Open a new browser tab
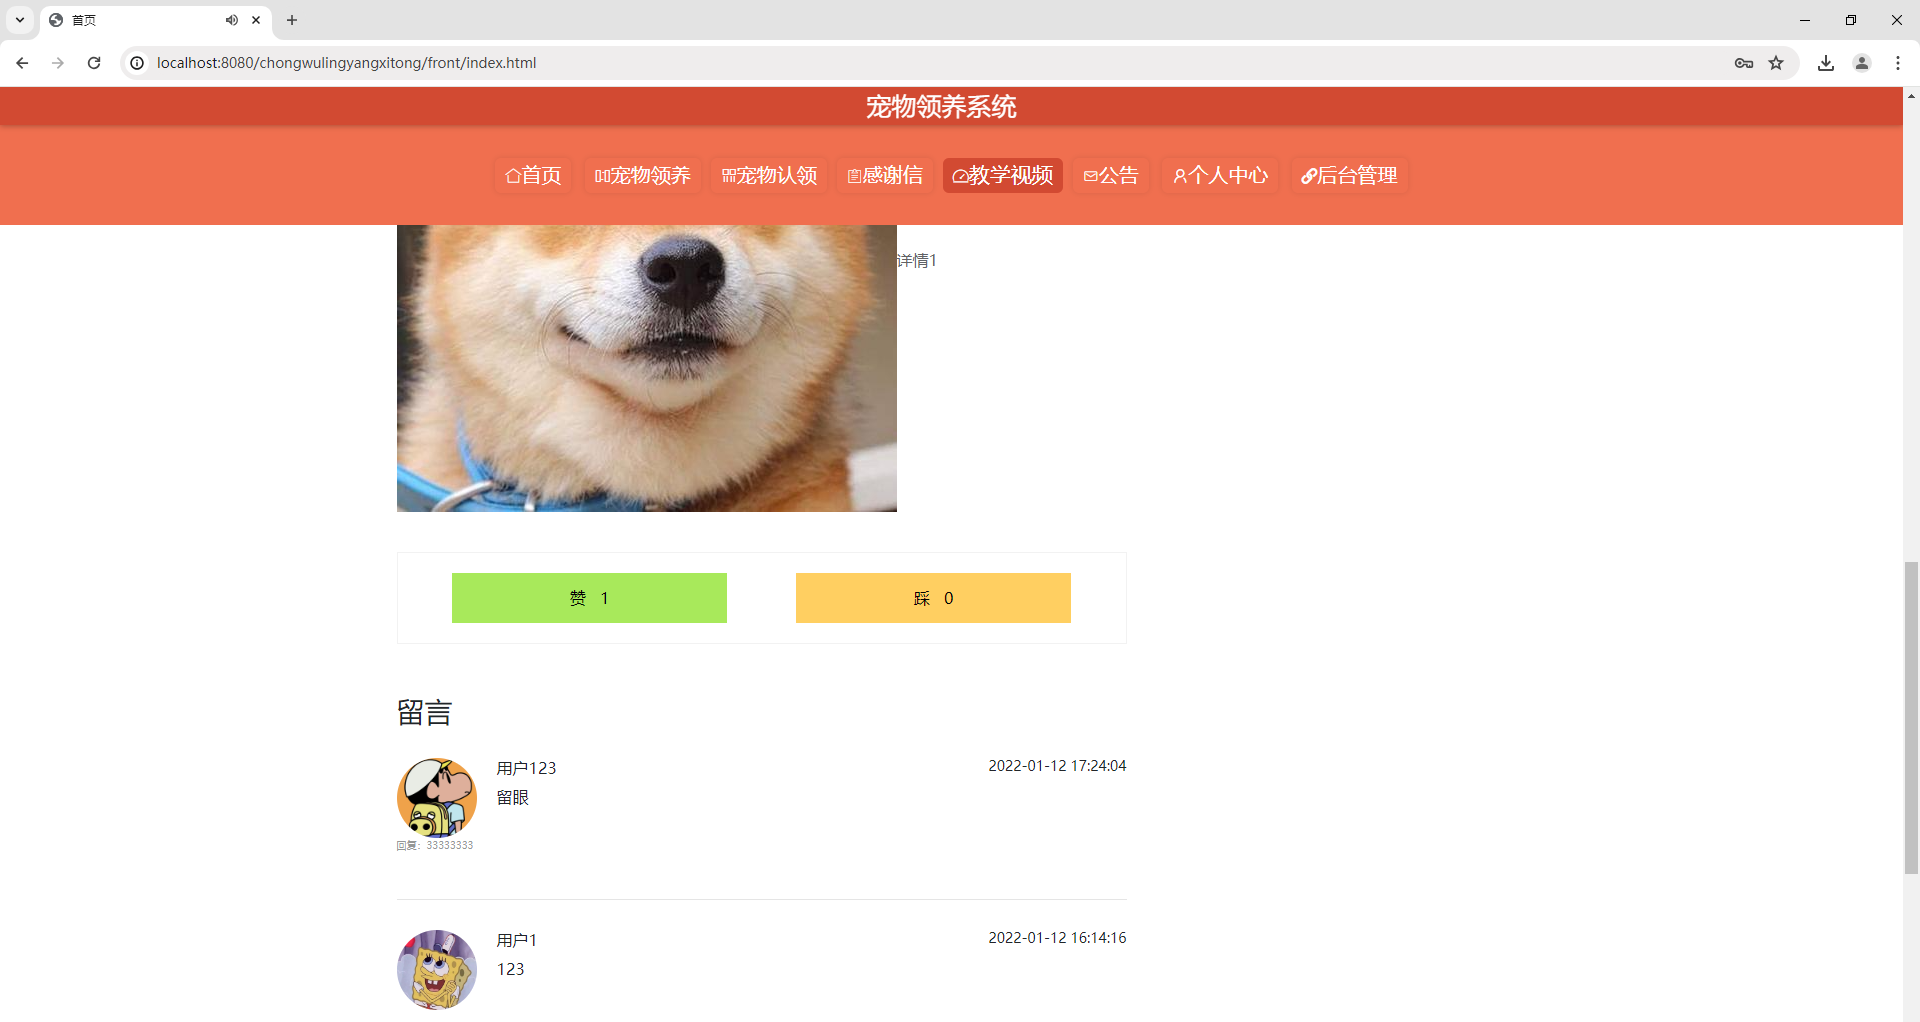Viewport: 1920px width, 1022px height. pyautogui.click(x=292, y=20)
